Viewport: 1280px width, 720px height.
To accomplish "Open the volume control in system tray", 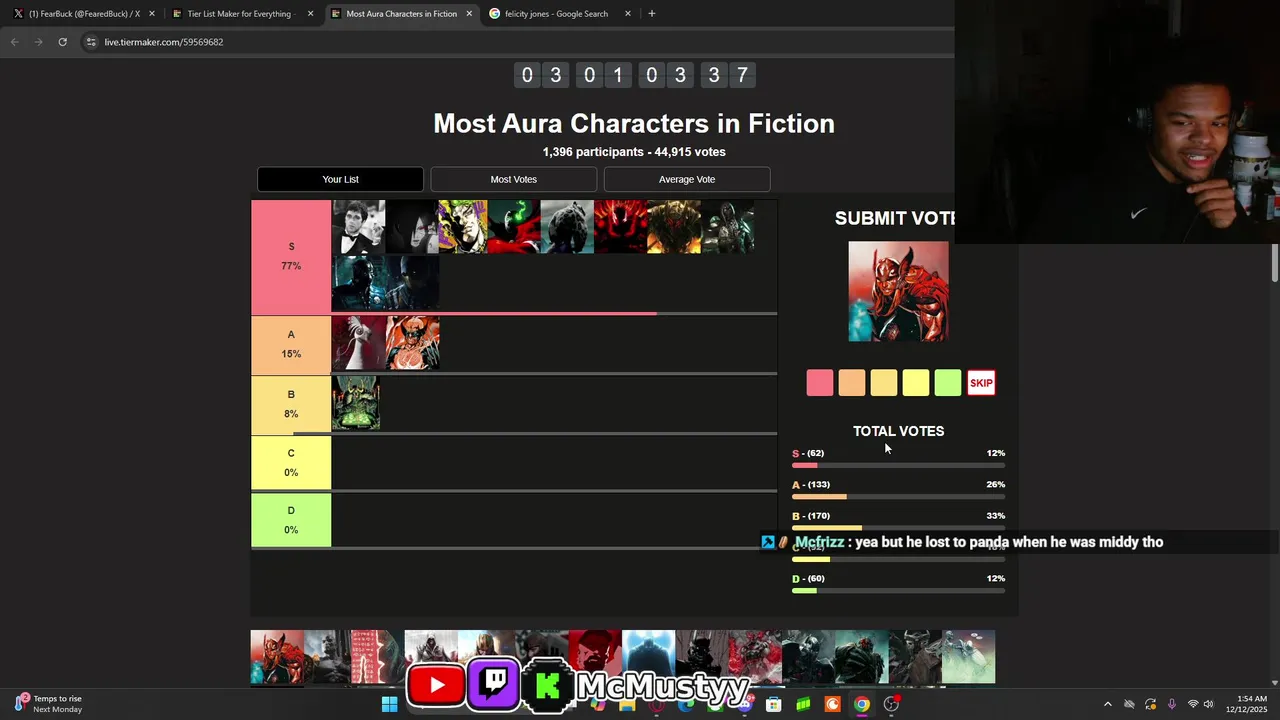I will click(x=1208, y=704).
